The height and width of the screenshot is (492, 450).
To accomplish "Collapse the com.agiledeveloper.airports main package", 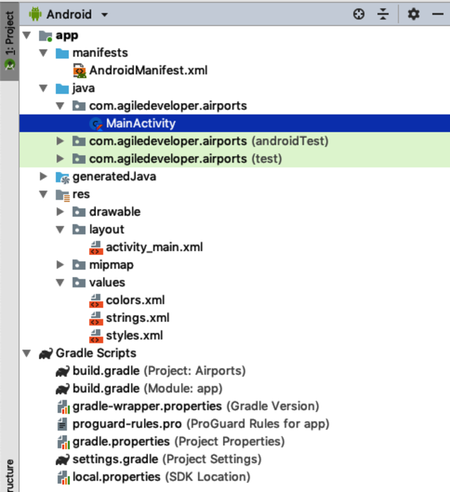I will click(x=60, y=106).
